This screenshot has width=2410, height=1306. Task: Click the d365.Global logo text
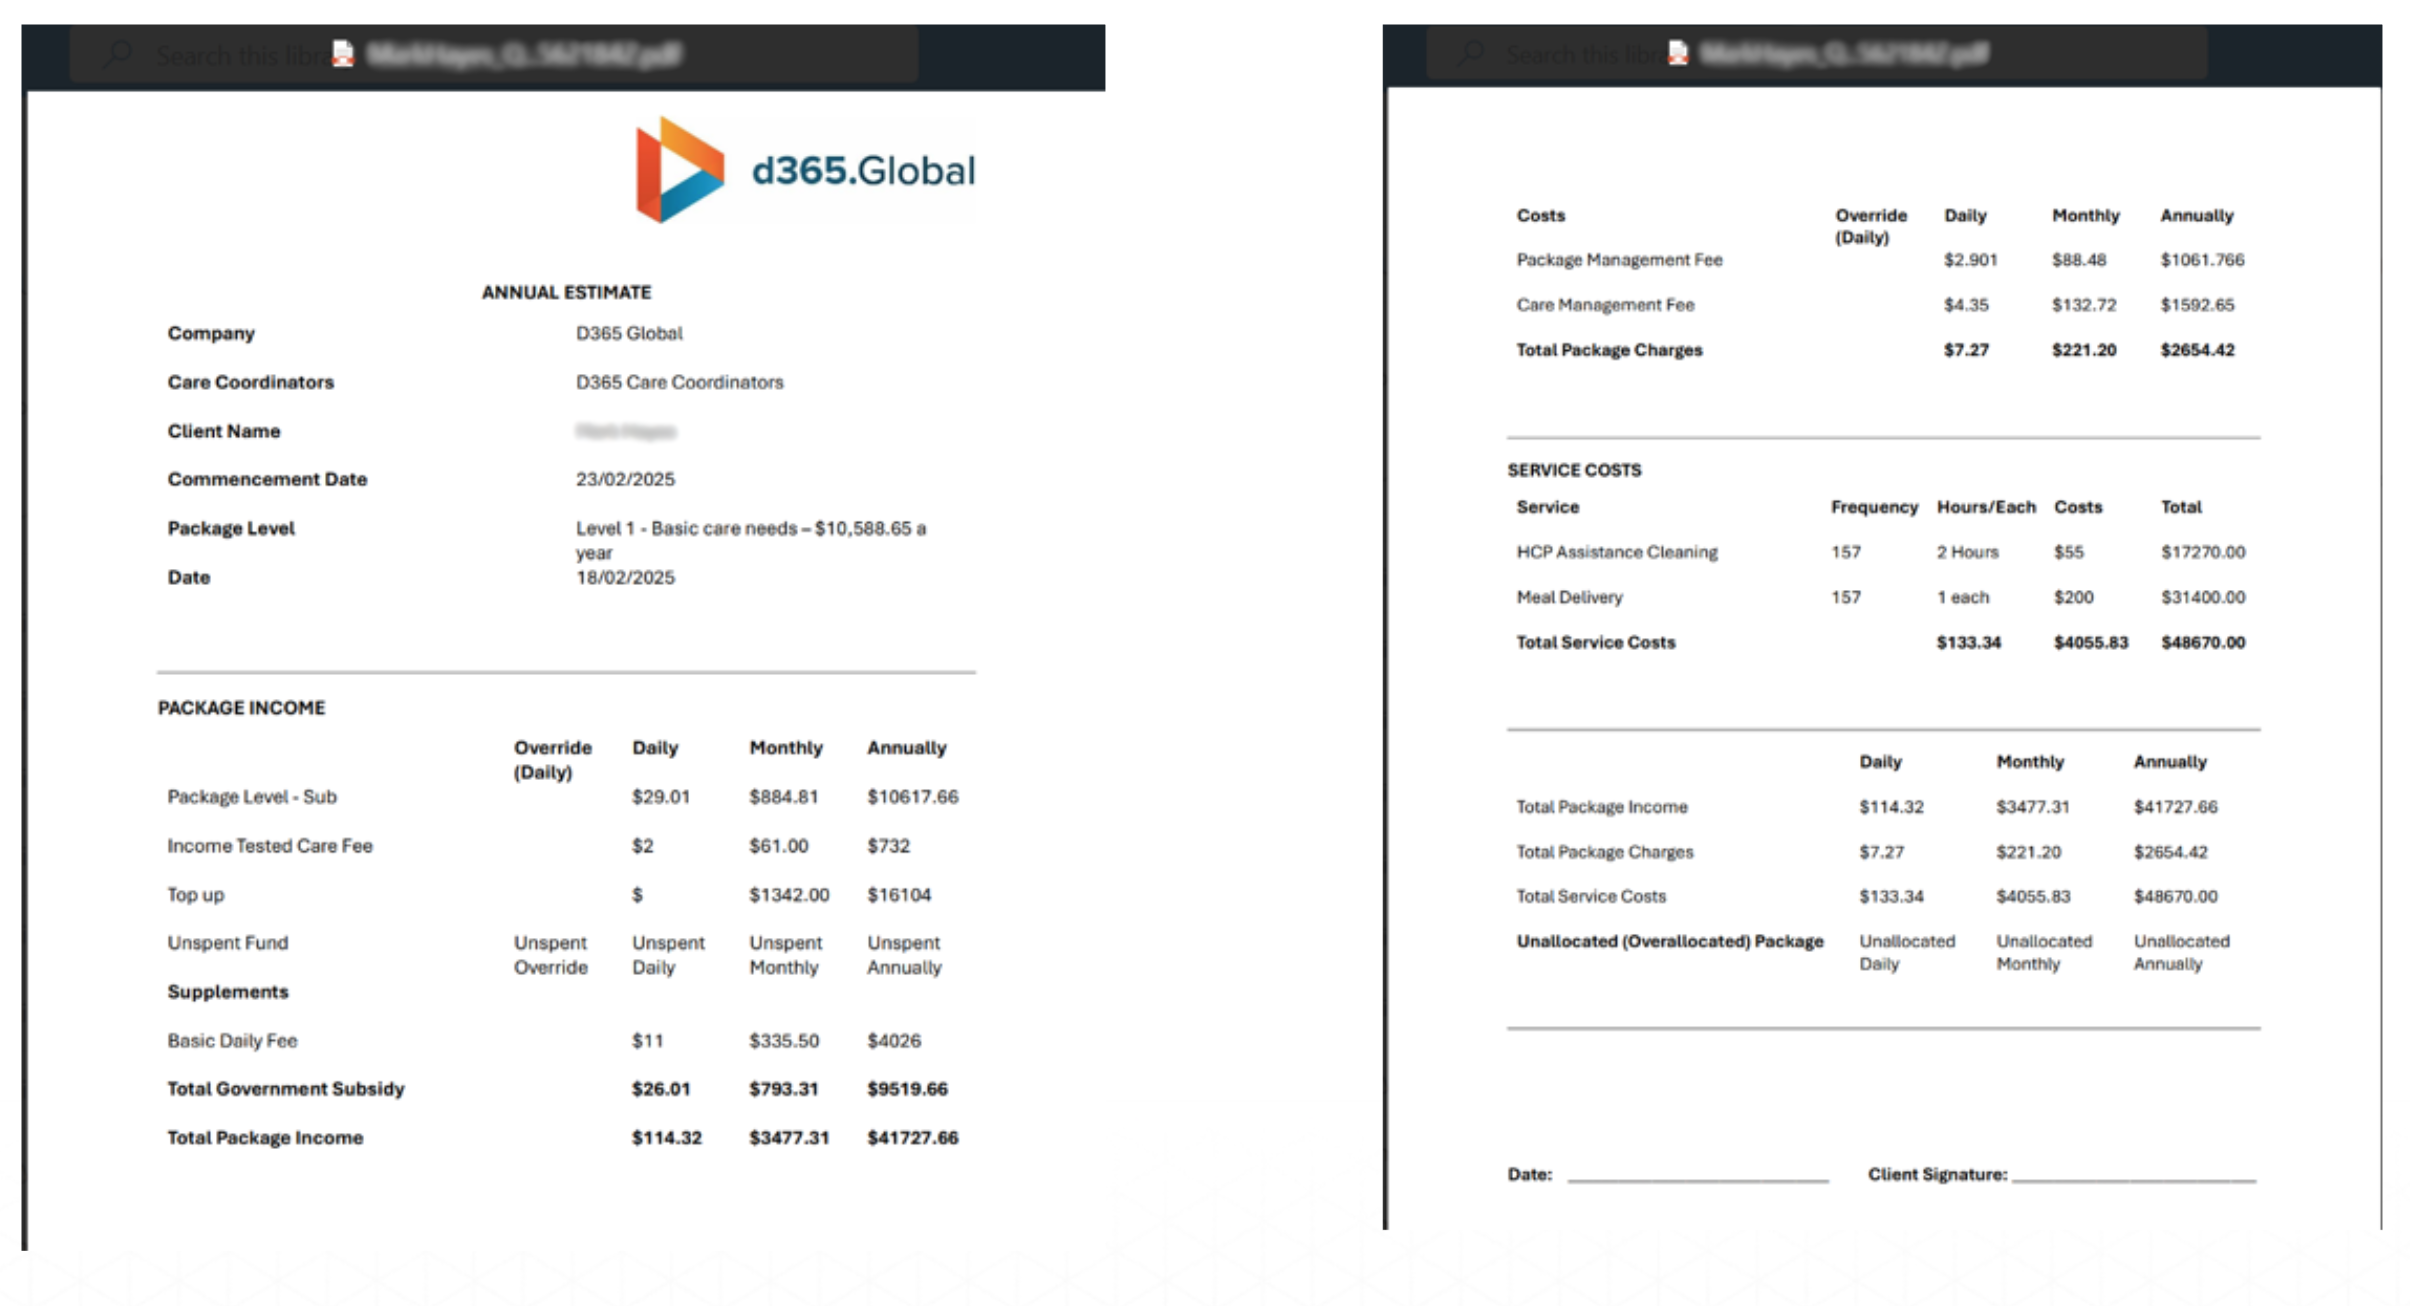pyautogui.click(x=862, y=171)
